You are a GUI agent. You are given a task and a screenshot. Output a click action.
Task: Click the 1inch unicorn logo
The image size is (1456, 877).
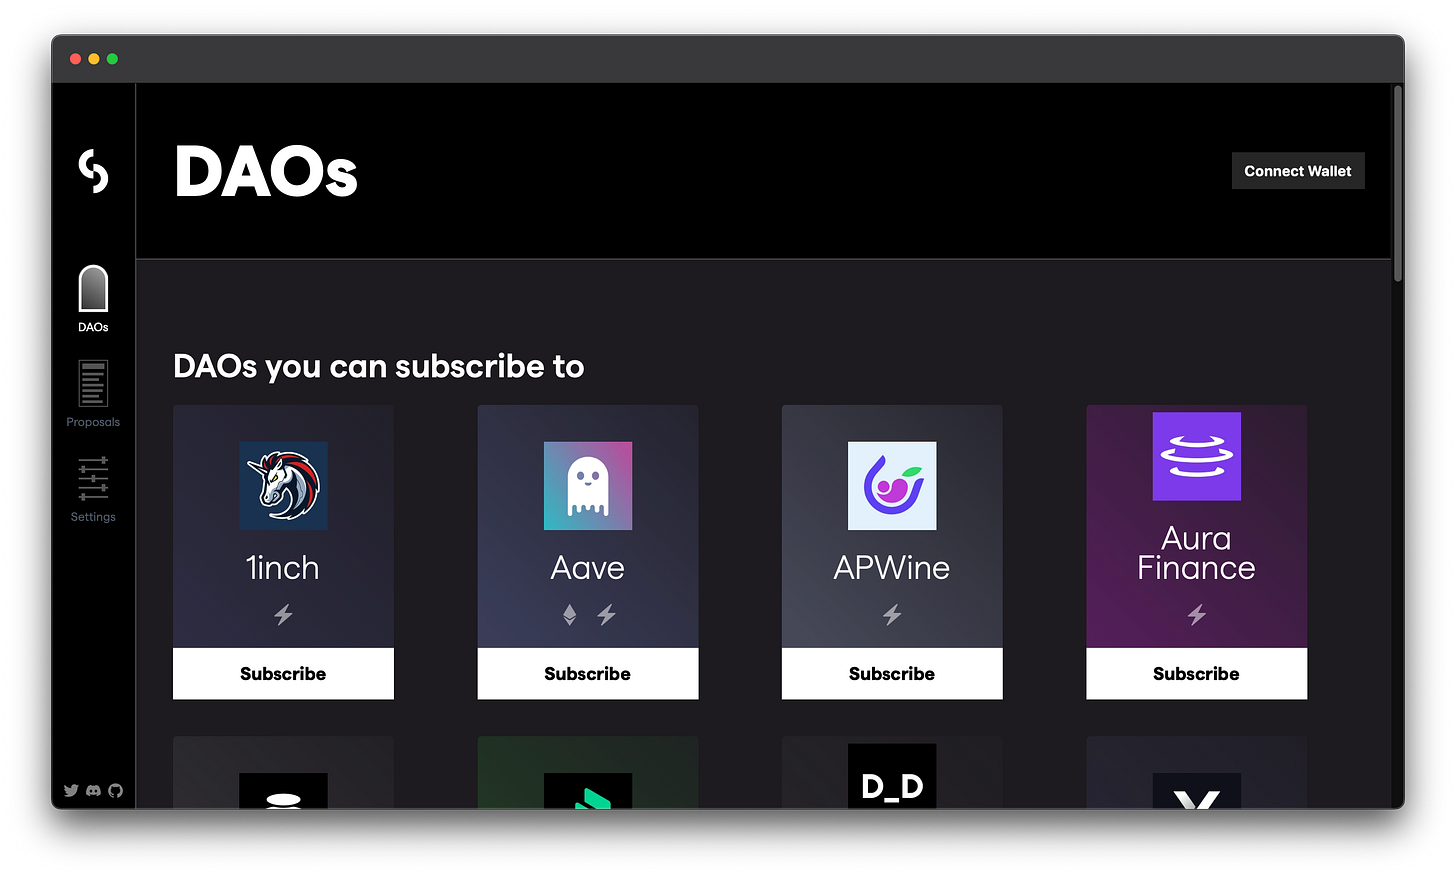click(283, 486)
